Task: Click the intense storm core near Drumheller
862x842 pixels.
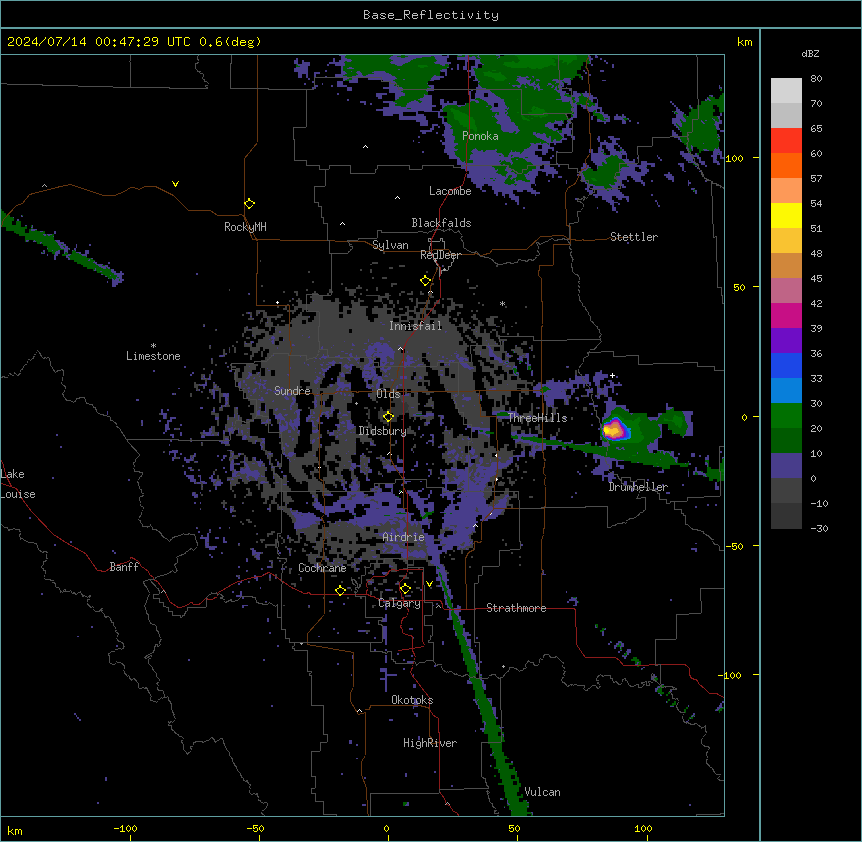Action: [614, 429]
